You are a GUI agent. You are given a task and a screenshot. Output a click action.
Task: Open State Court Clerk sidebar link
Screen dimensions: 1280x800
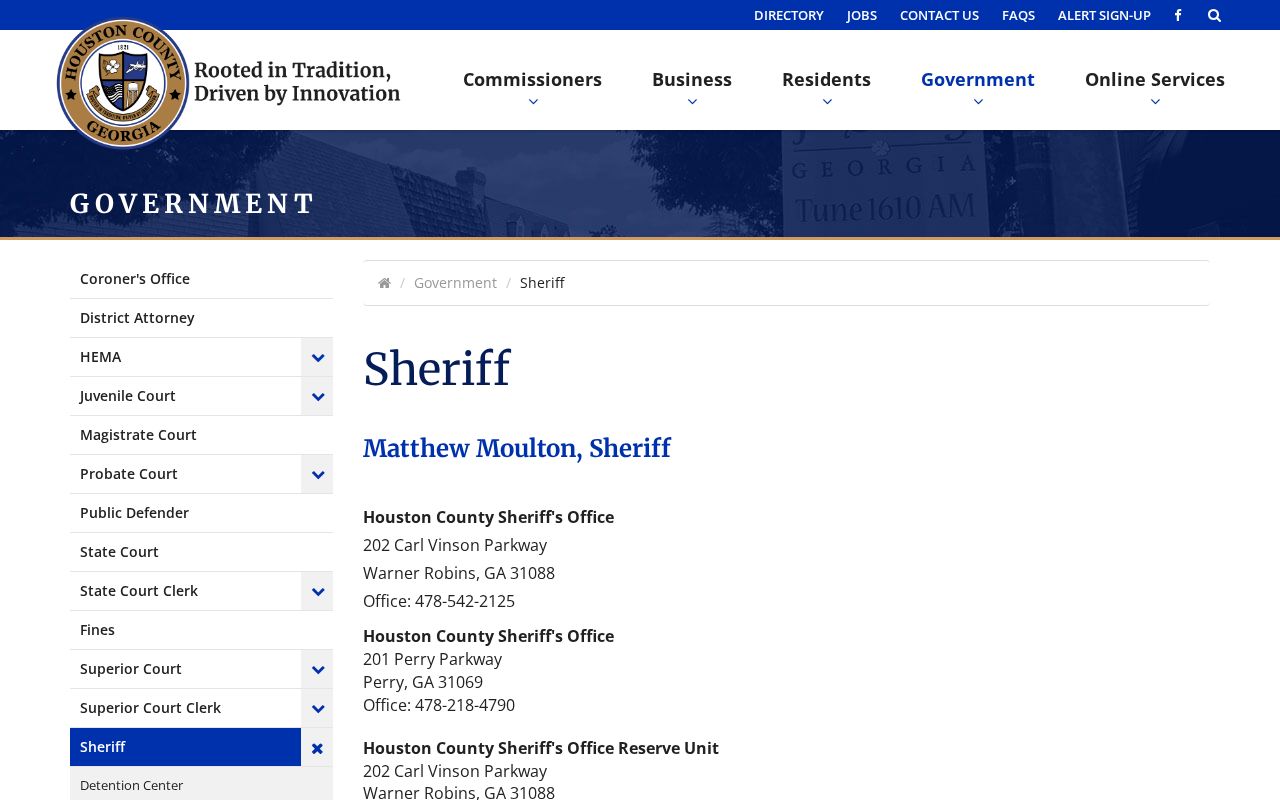[185, 591]
